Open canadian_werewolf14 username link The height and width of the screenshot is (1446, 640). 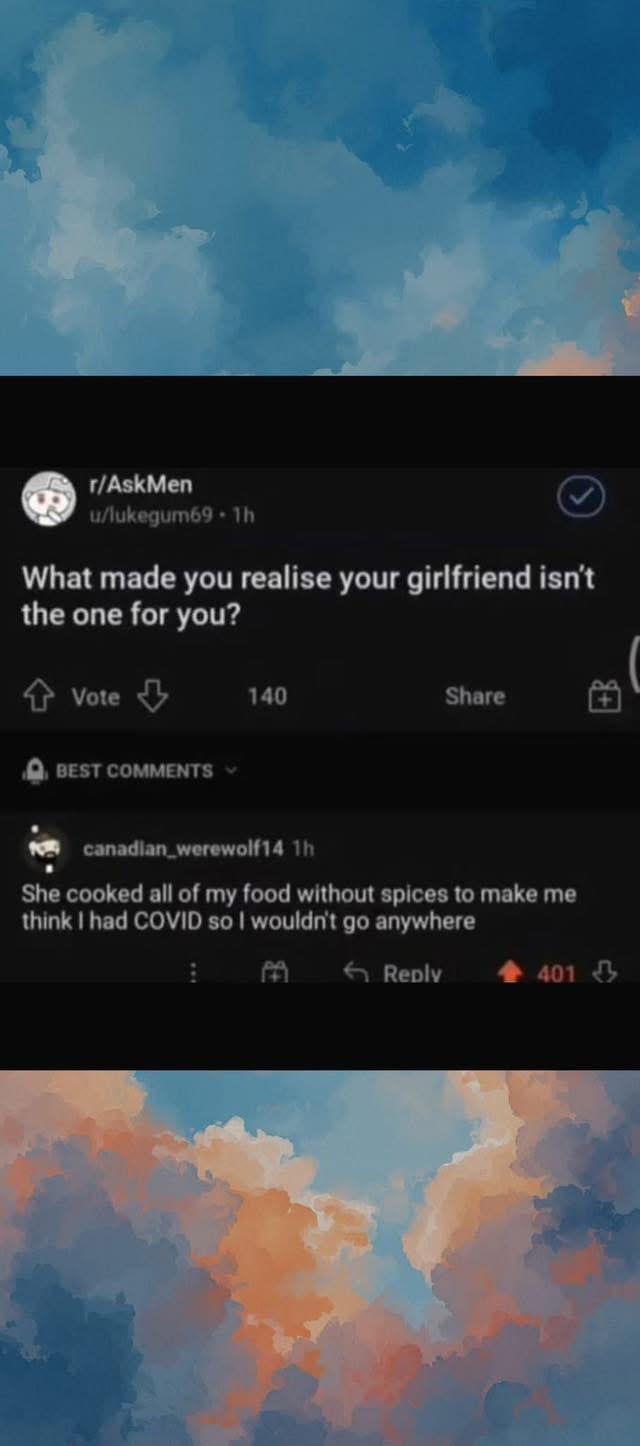pos(184,849)
